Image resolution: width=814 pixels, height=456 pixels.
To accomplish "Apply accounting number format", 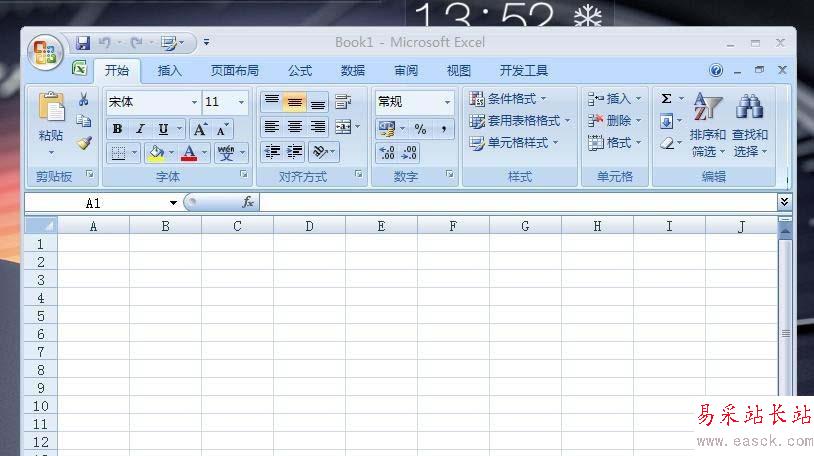I will tap(387, 128).
